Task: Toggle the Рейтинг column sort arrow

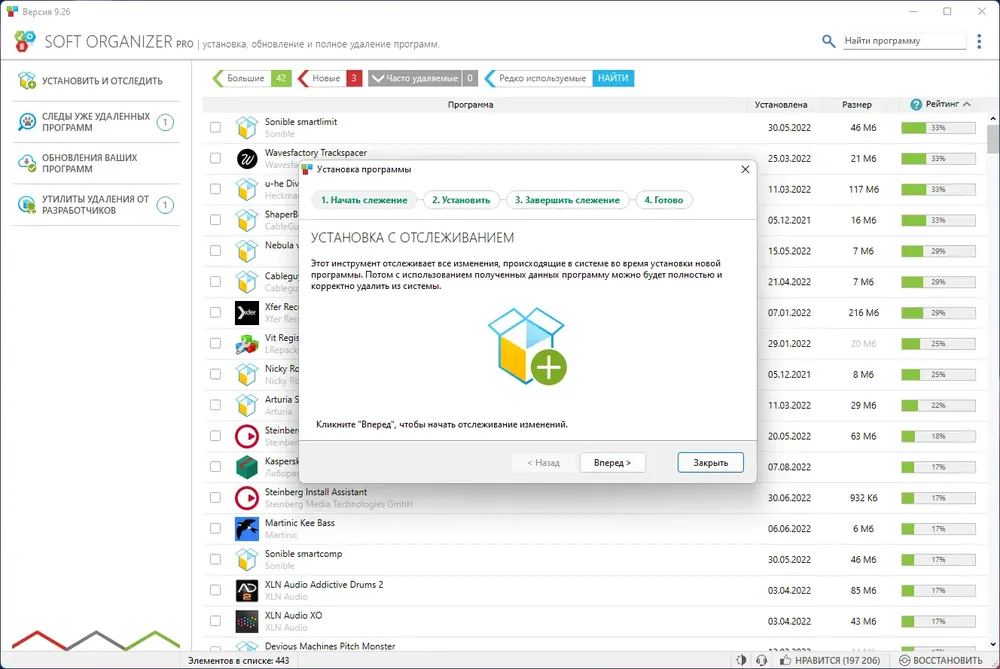Action: pyautogui.click(x=967, y=104)
